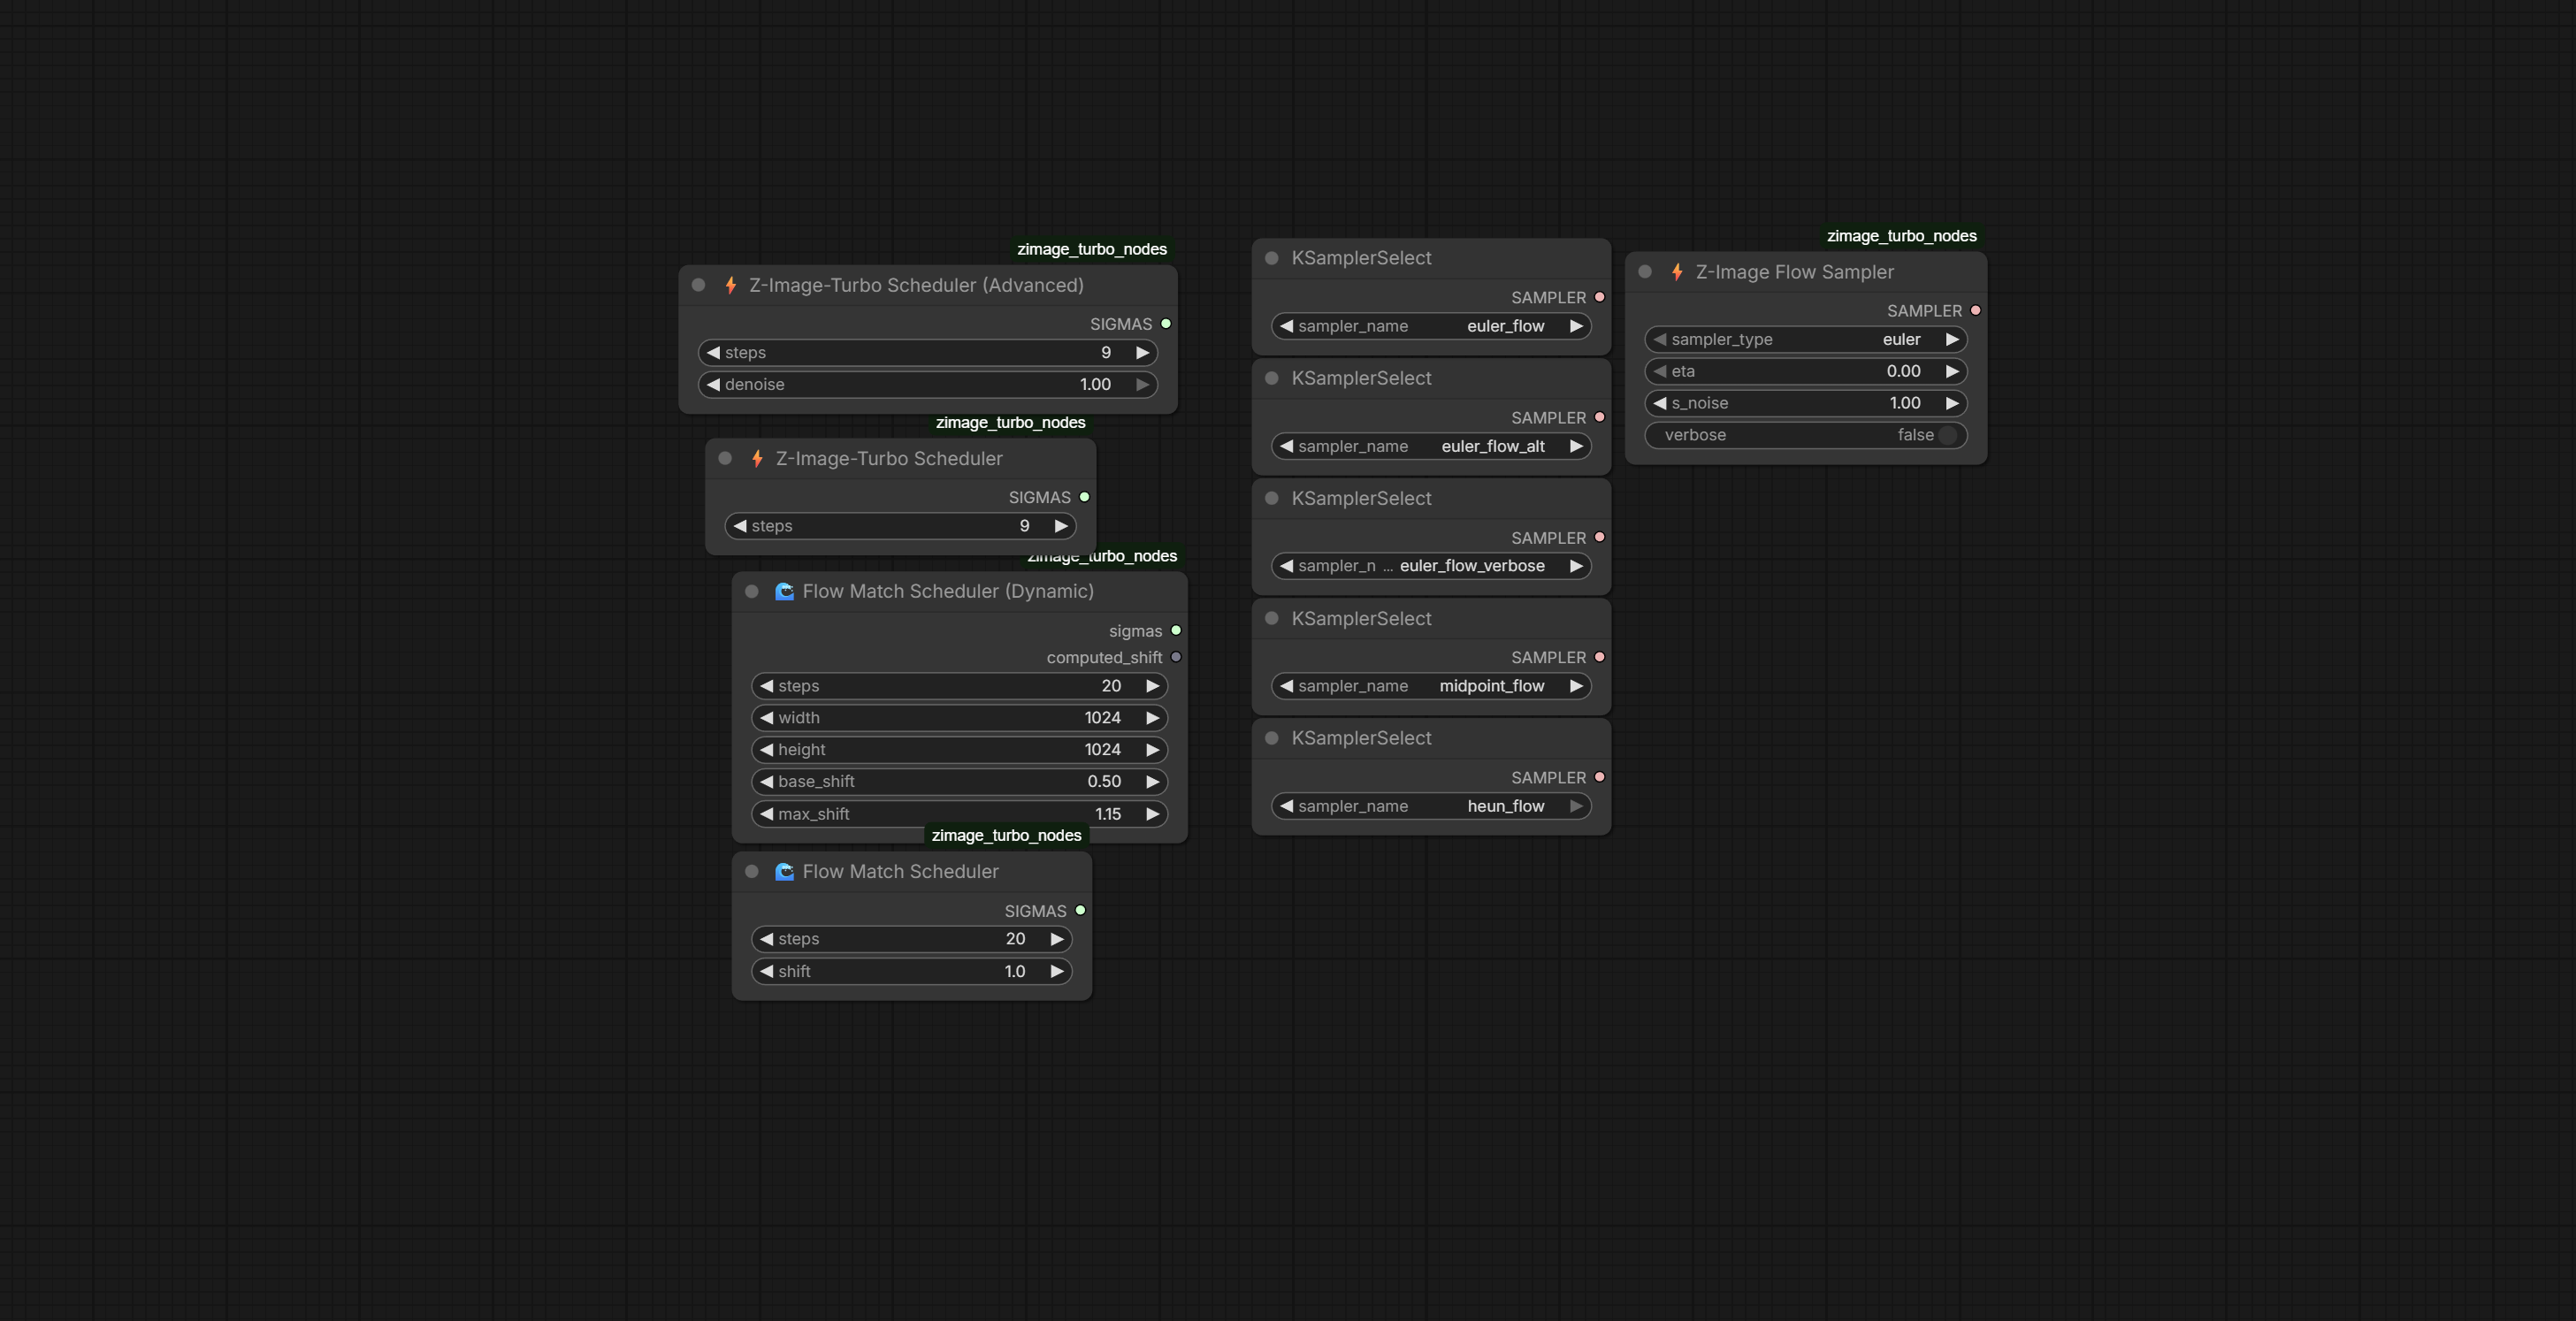Decrease shift value of 1.0
The image size is (2576, 1321).
[x=767, y=971]
